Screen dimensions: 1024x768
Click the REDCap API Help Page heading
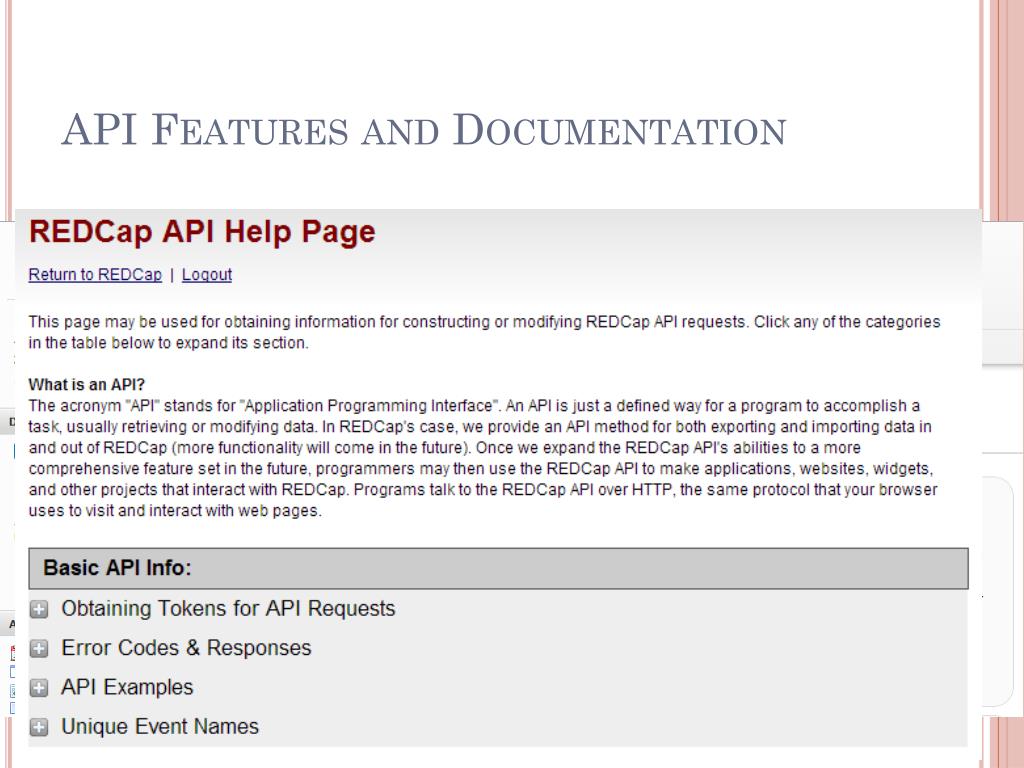click(x=202, y=232)
